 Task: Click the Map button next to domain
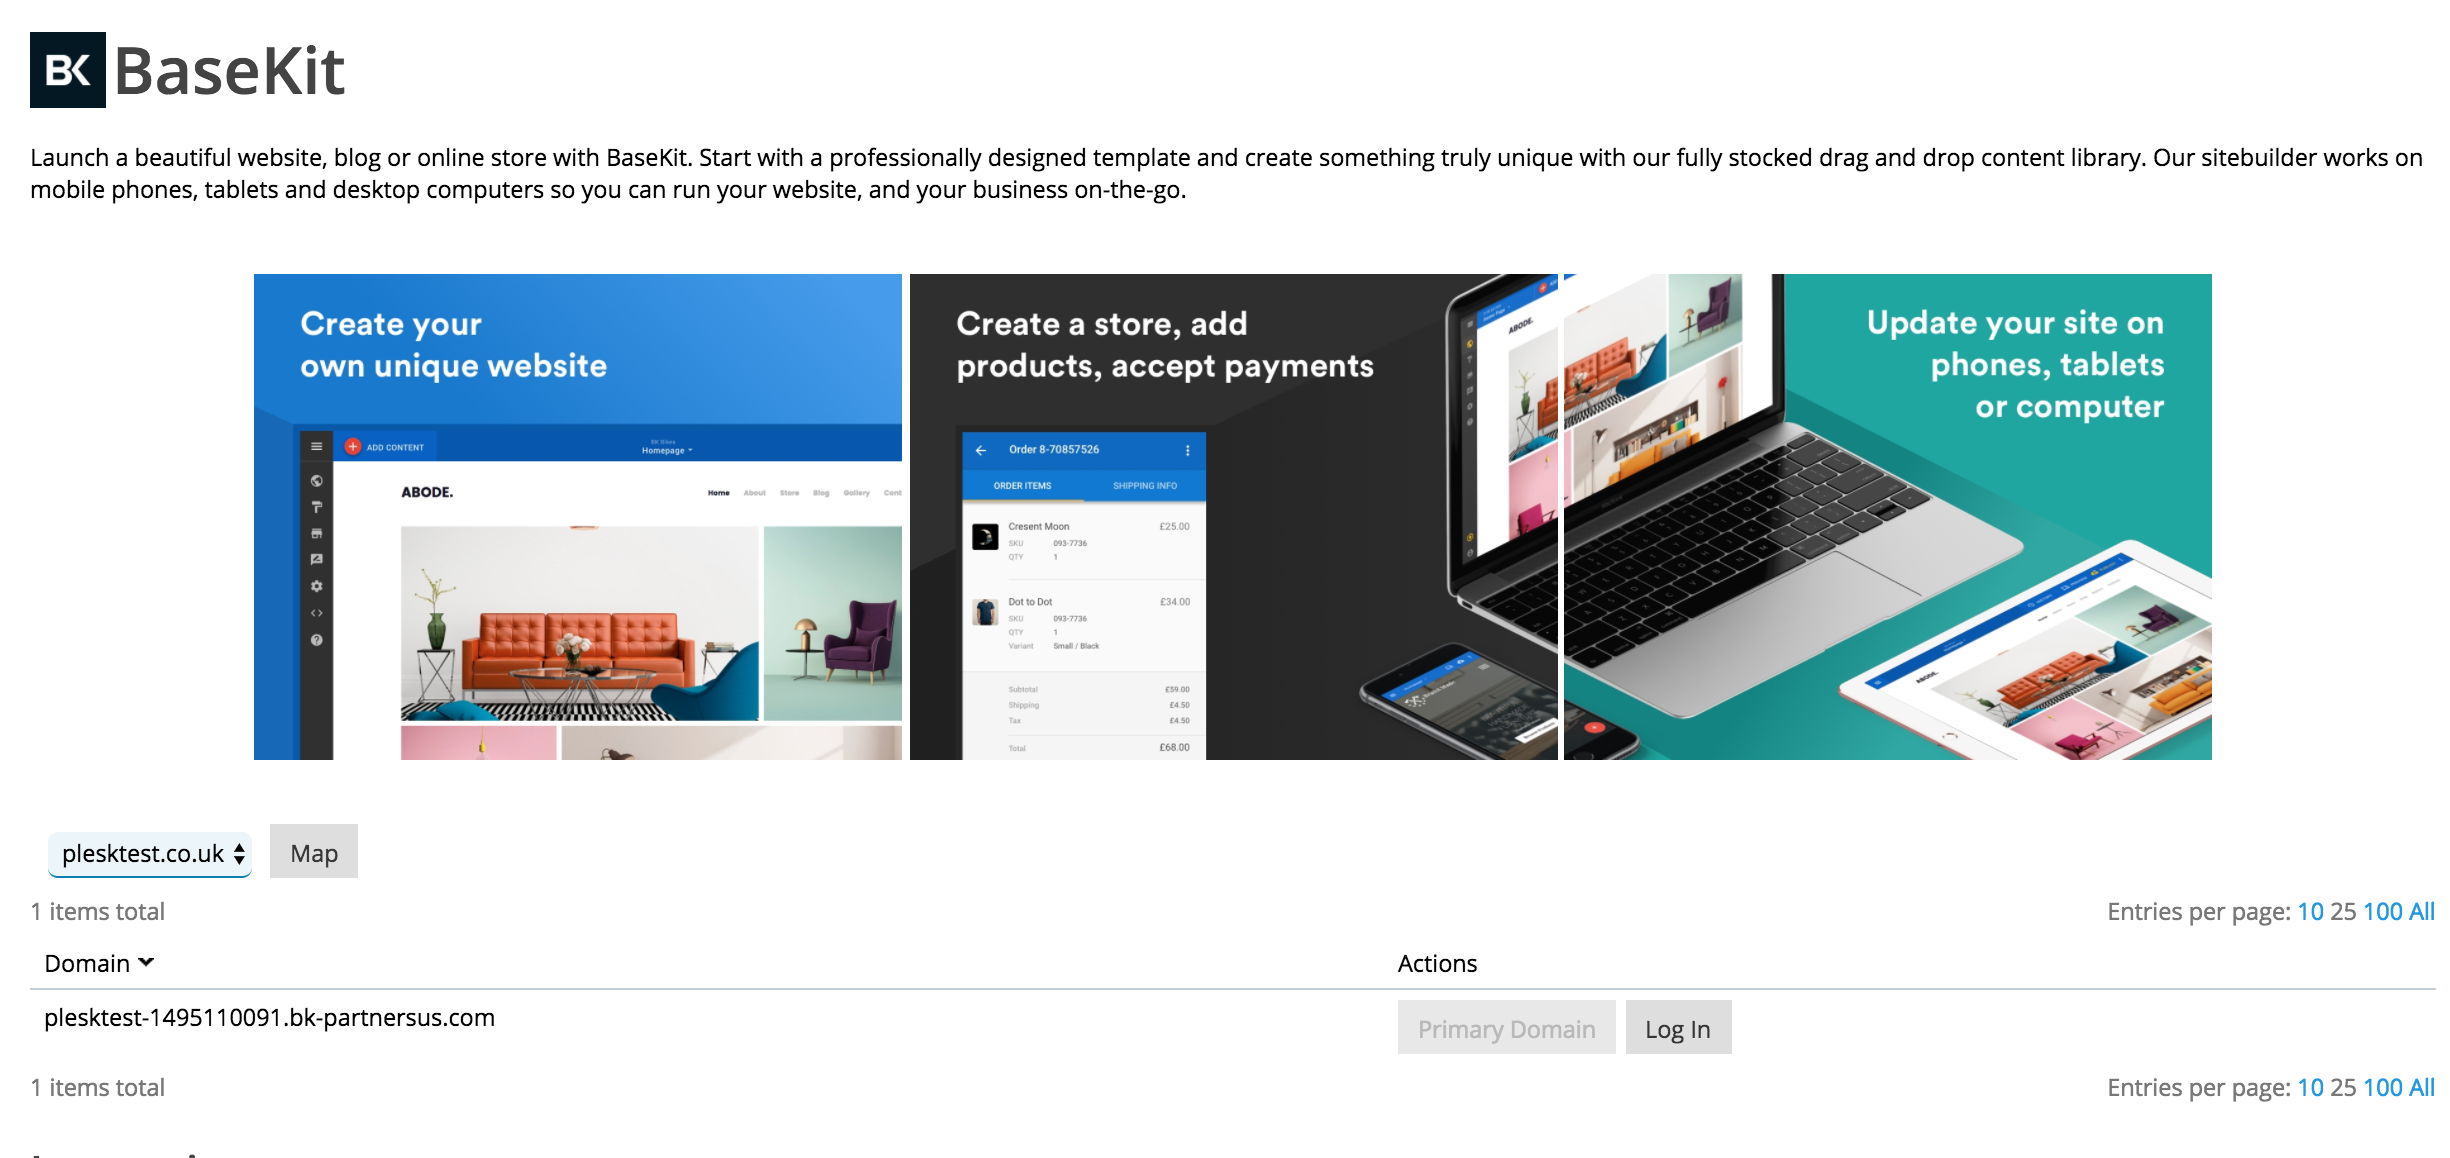pos(312,852)
